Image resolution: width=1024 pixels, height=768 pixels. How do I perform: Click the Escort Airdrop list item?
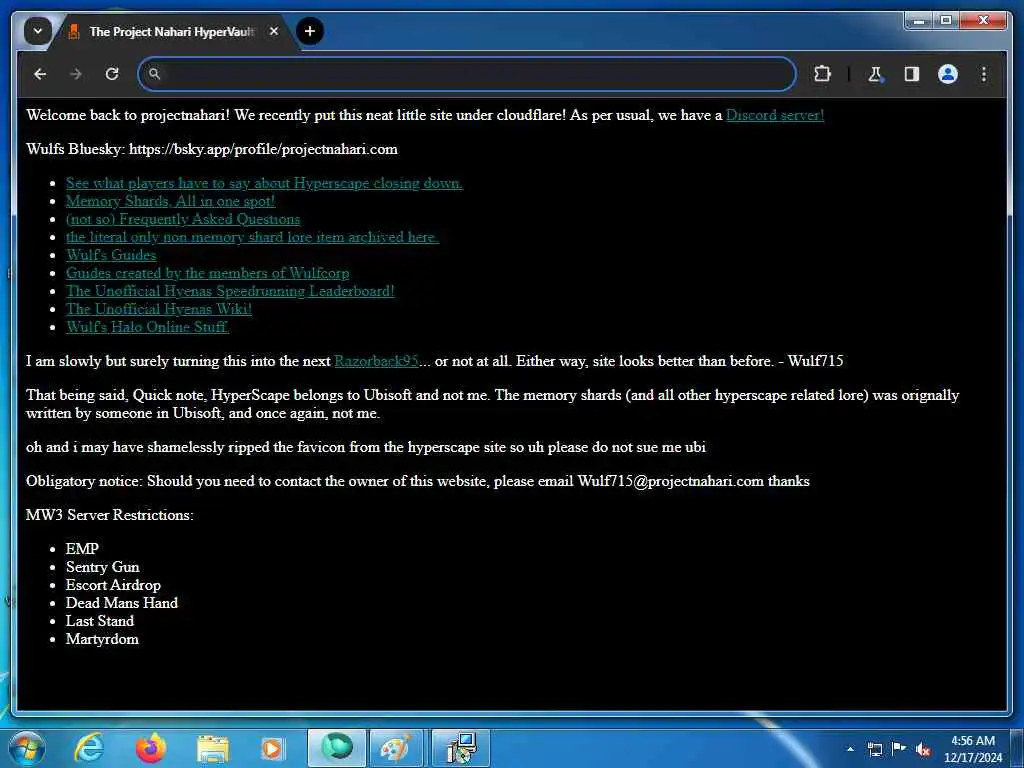(113, 585)
